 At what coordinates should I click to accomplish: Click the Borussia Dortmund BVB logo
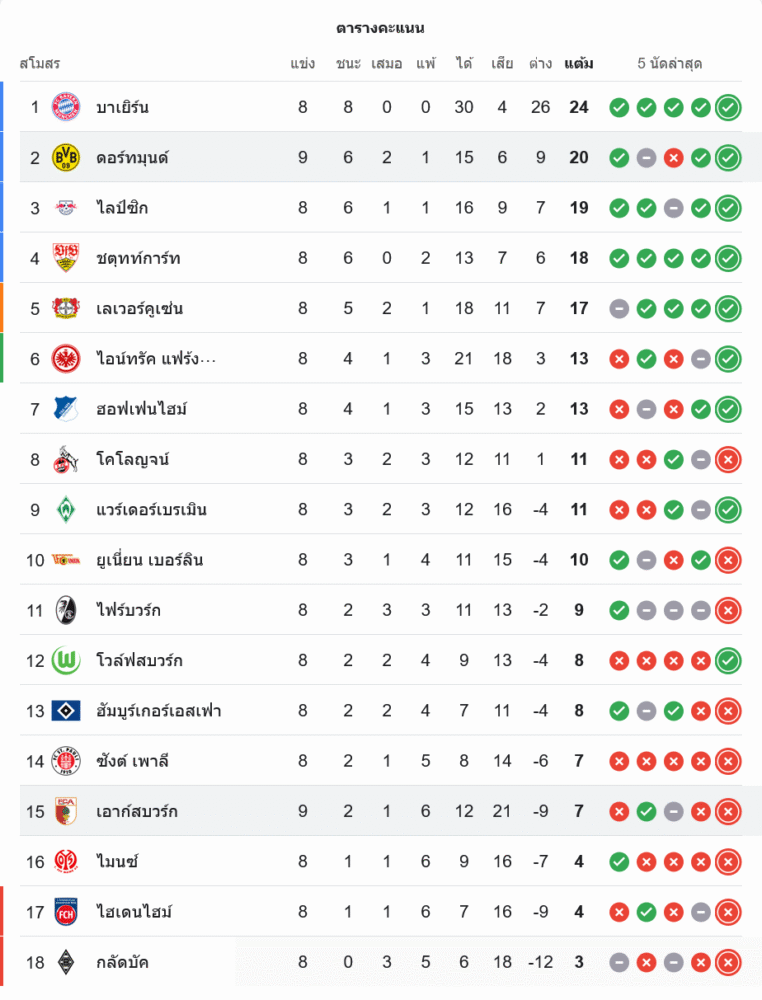pos(66,157)
